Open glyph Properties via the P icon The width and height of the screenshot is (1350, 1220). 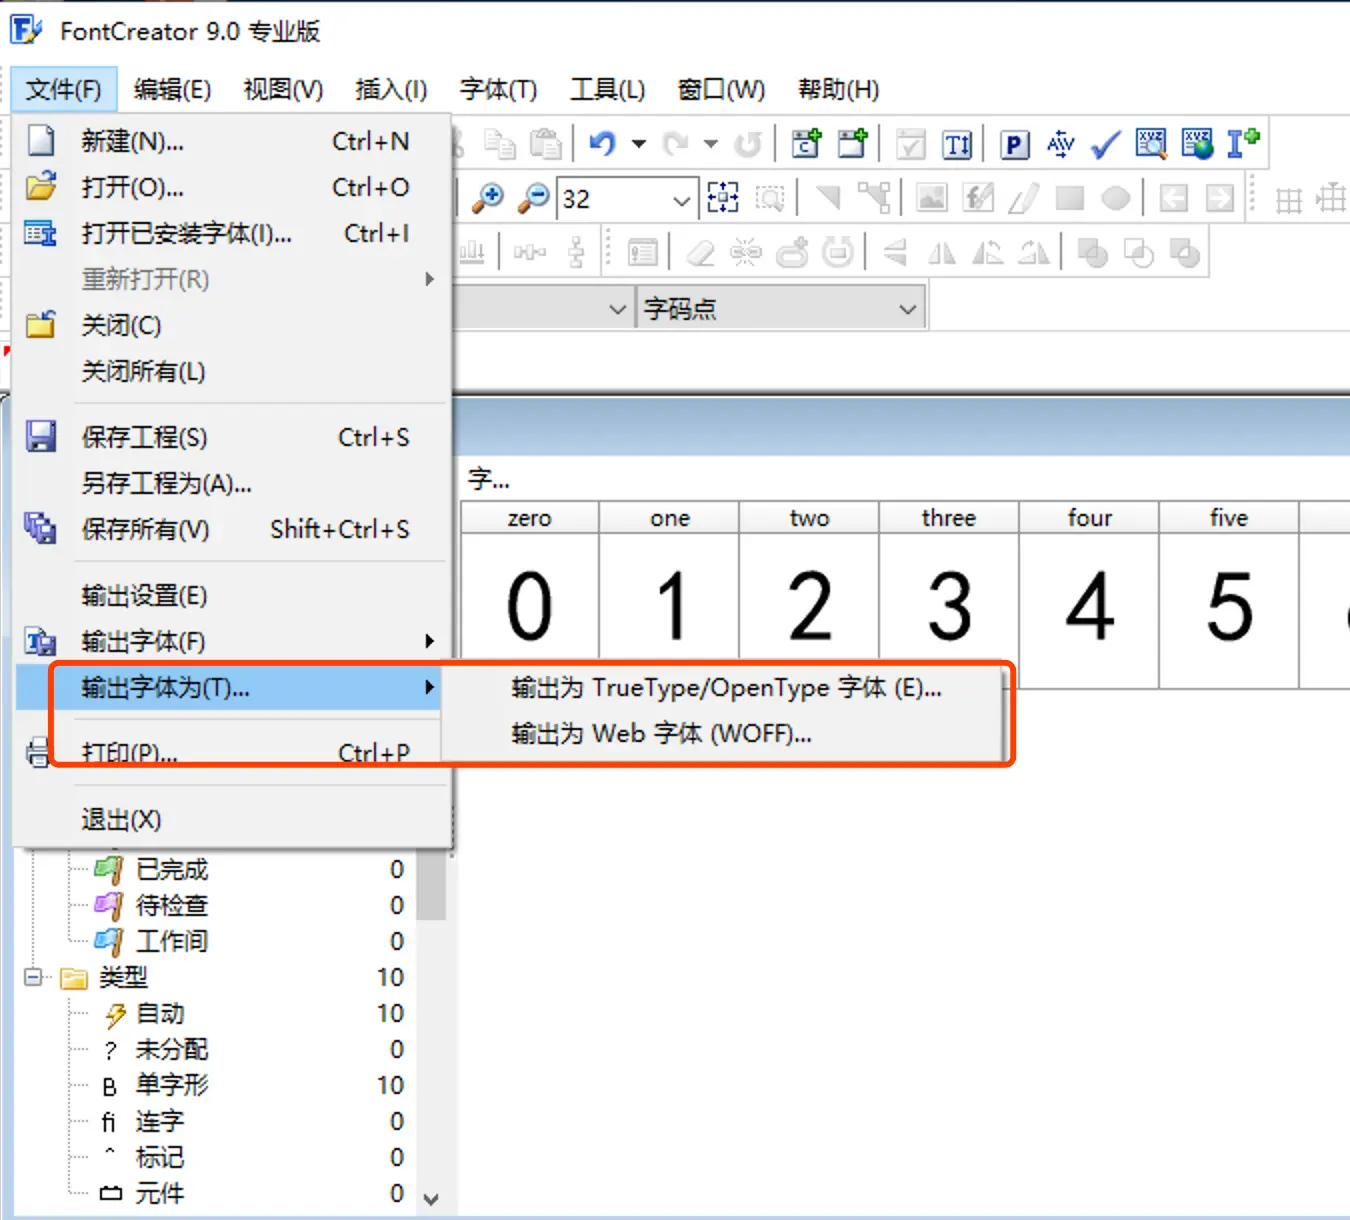pos(1013,143)
